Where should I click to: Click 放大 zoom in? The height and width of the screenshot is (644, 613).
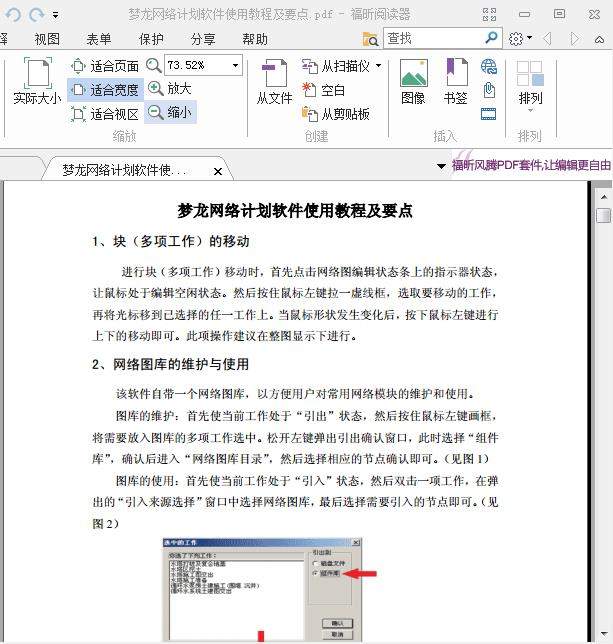170,88
